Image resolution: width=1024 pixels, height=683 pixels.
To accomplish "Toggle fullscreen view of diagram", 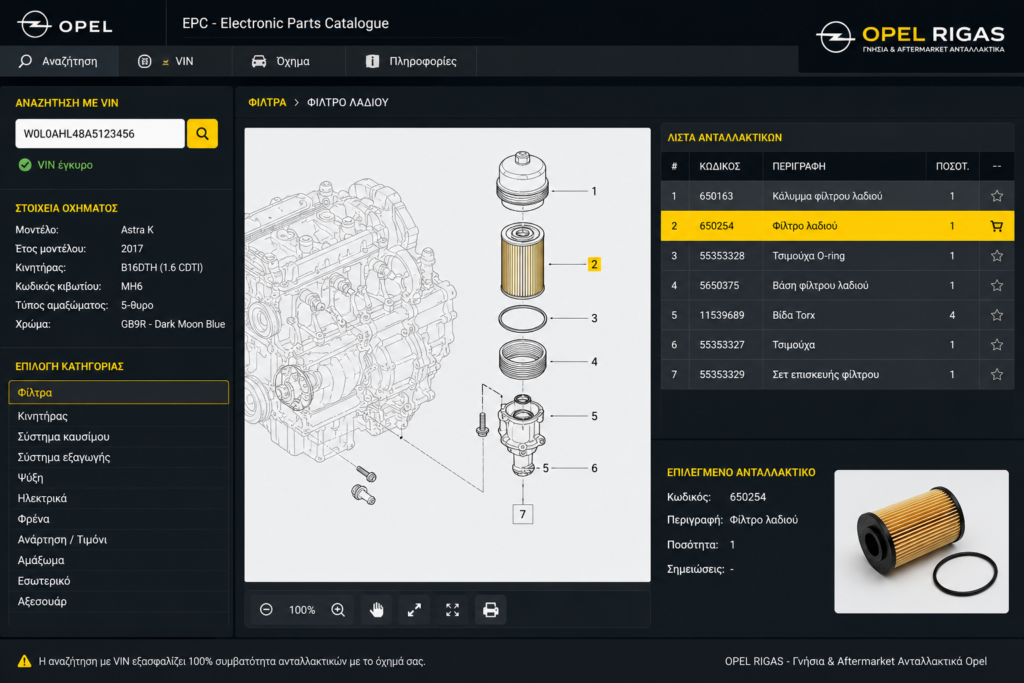I will click(x=453, y=610).
